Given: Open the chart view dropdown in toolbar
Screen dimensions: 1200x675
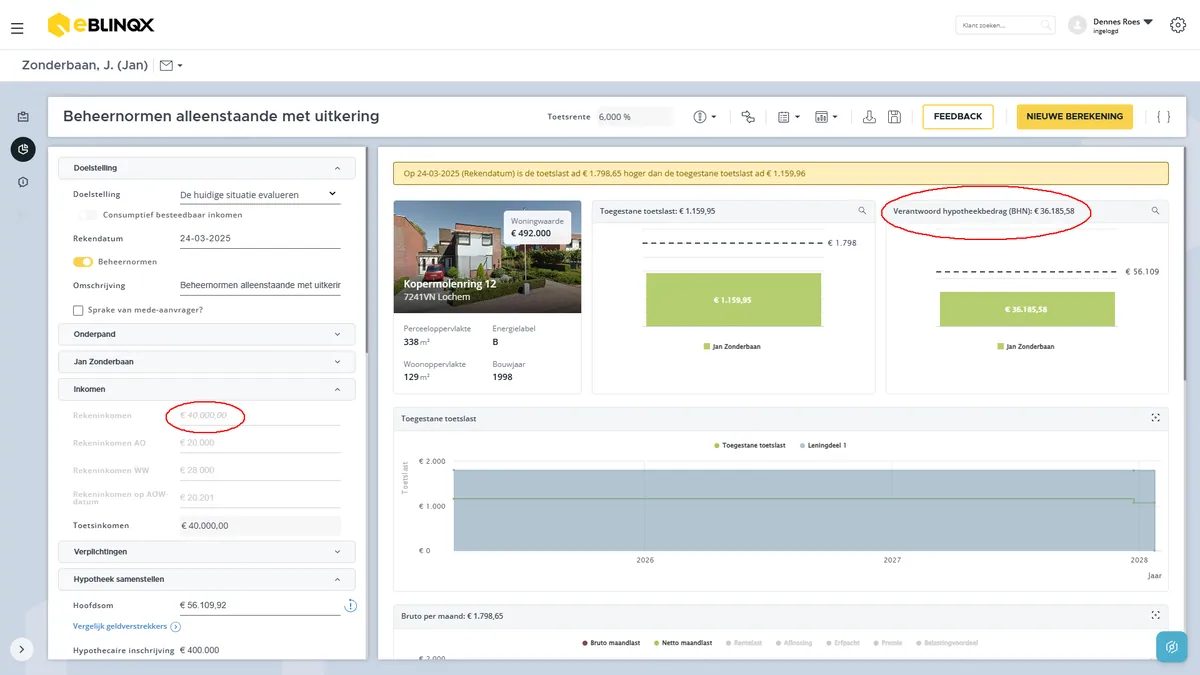Looking at the screenshot, I should 826,117.
